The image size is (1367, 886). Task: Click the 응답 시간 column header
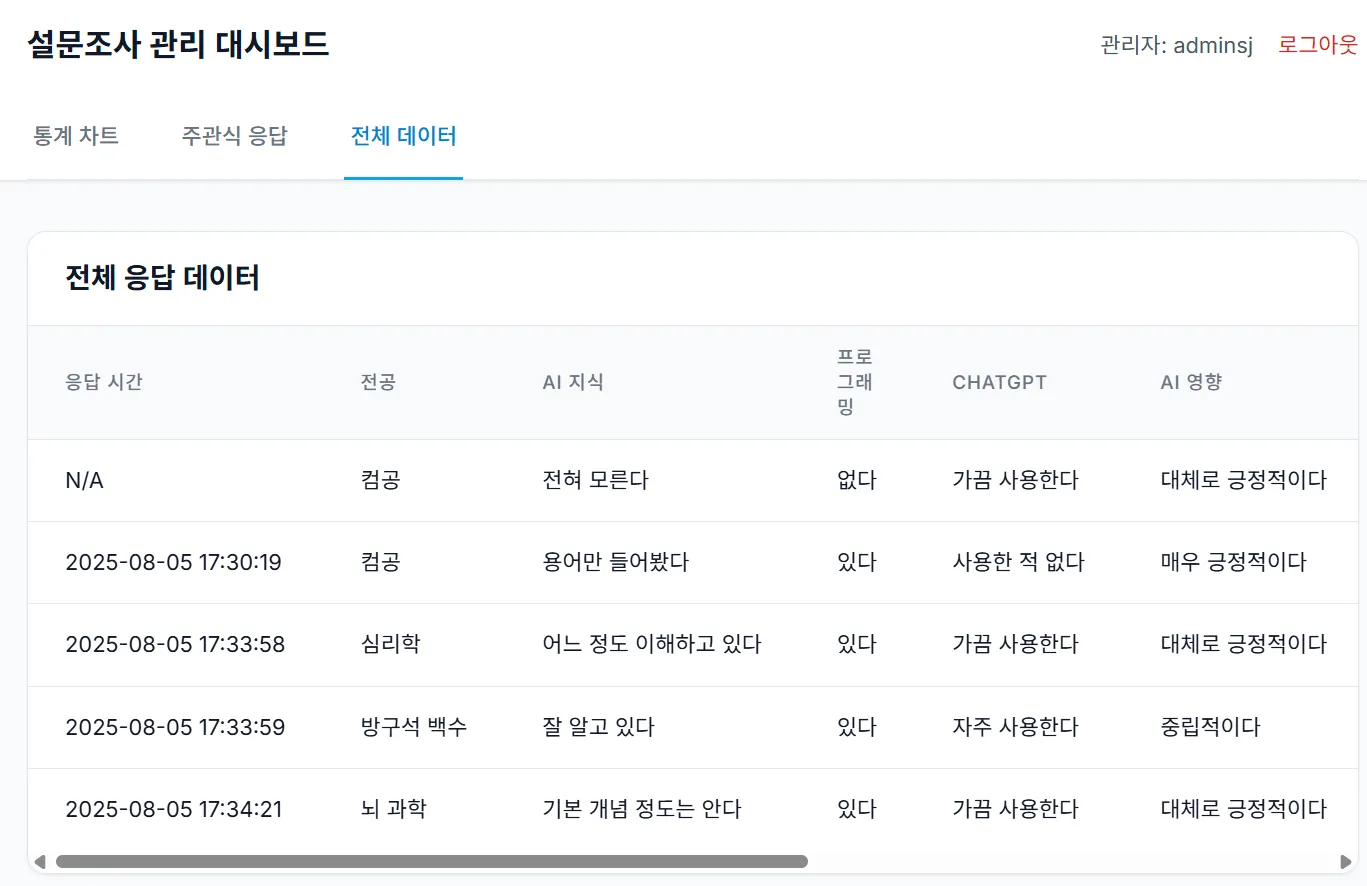pyautogui.click(x=104, y=382)
